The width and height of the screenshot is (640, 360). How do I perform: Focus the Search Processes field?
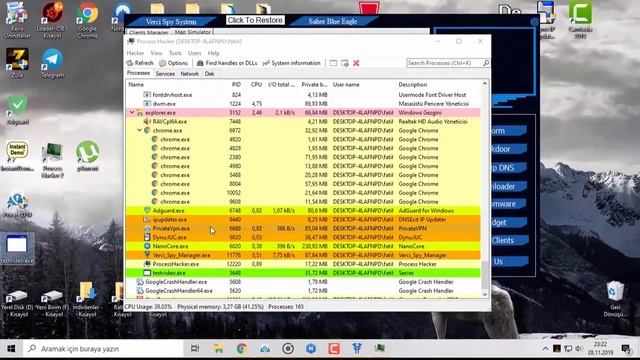(444, 63)
